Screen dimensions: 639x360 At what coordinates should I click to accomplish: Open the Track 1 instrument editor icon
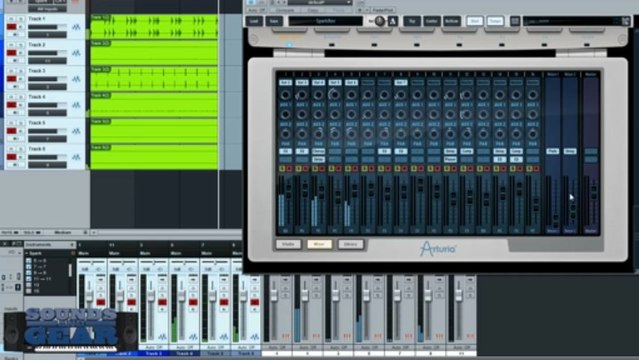(x=76, y=27)
